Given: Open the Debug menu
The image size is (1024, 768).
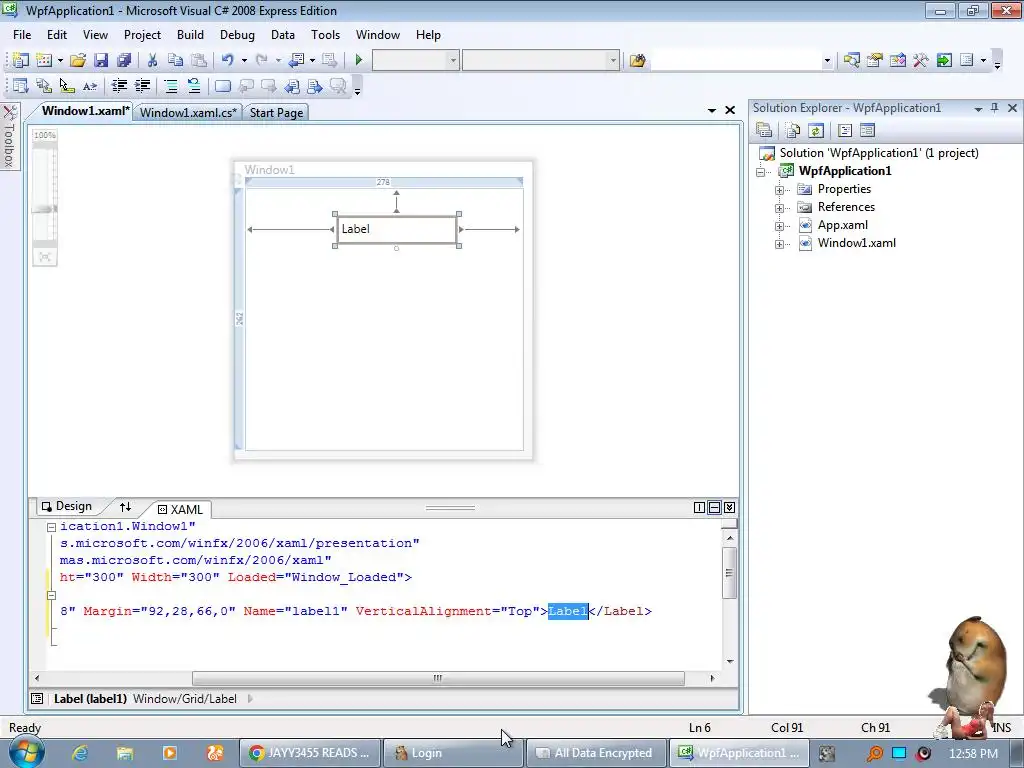Looking at the screenshot, I should (x=237, y=35).
